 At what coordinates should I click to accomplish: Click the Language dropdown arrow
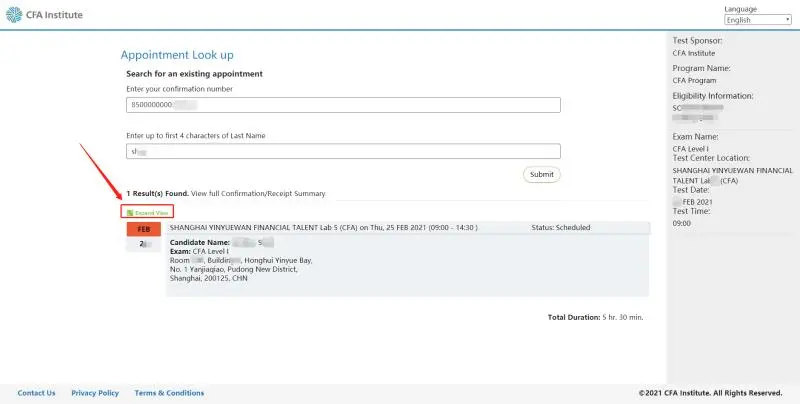(788, 20)
